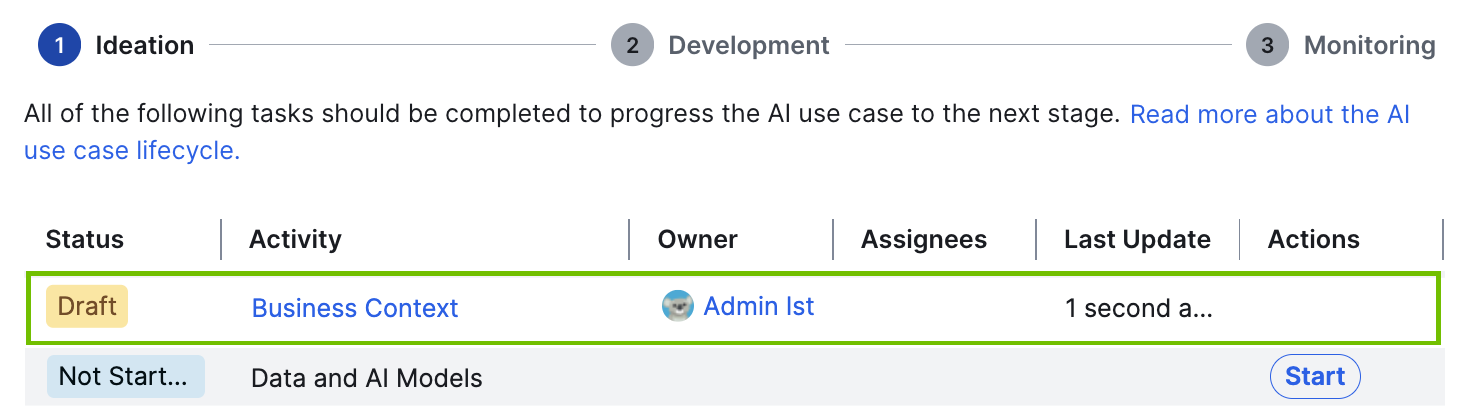Sort by the Owner column header
Image resolution: width=1474 pixels, height=419 pixels.
[x=698, y=240]
